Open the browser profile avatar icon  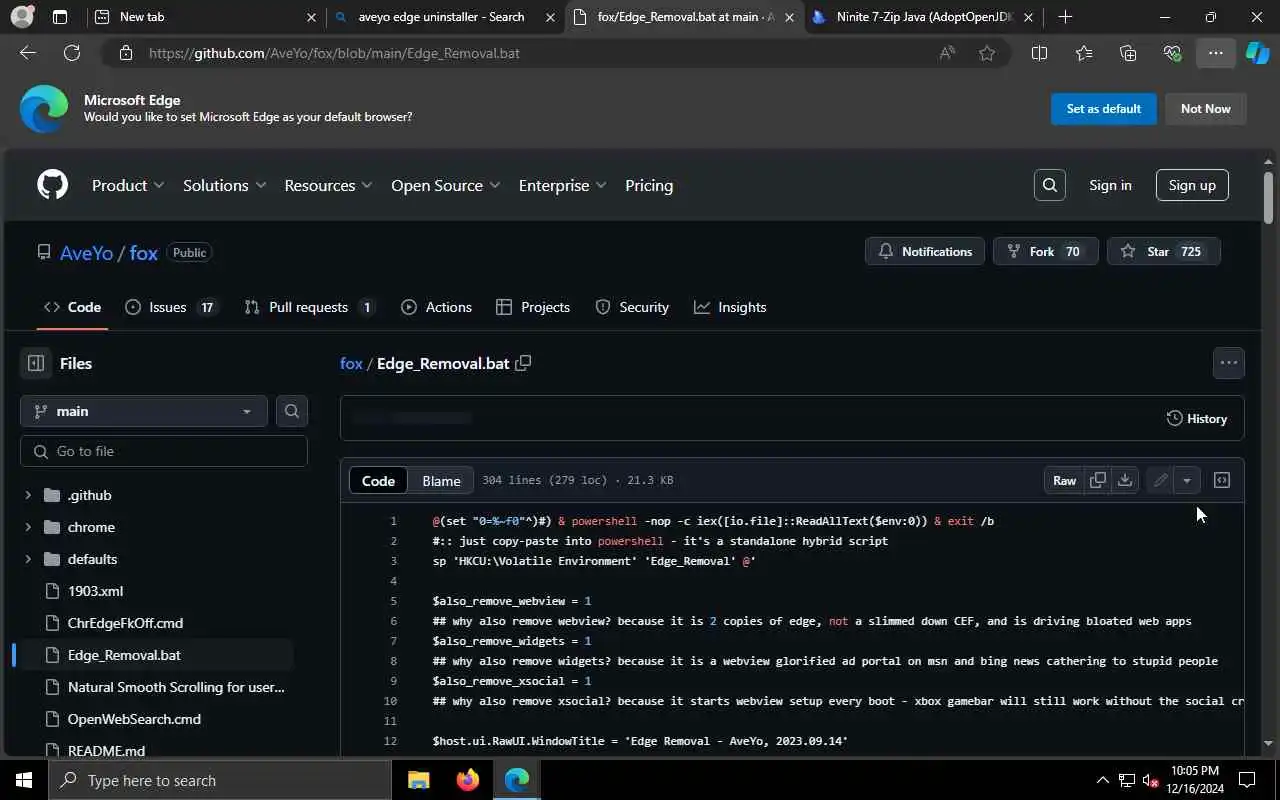[21, 17]
